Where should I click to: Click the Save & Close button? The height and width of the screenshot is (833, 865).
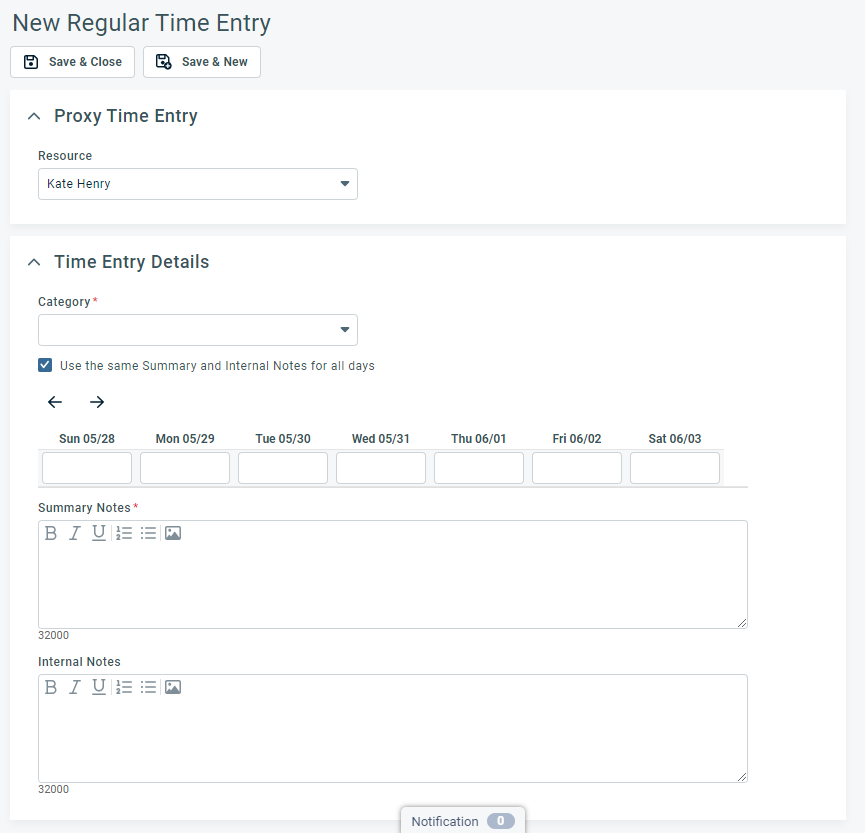point(72,61)
